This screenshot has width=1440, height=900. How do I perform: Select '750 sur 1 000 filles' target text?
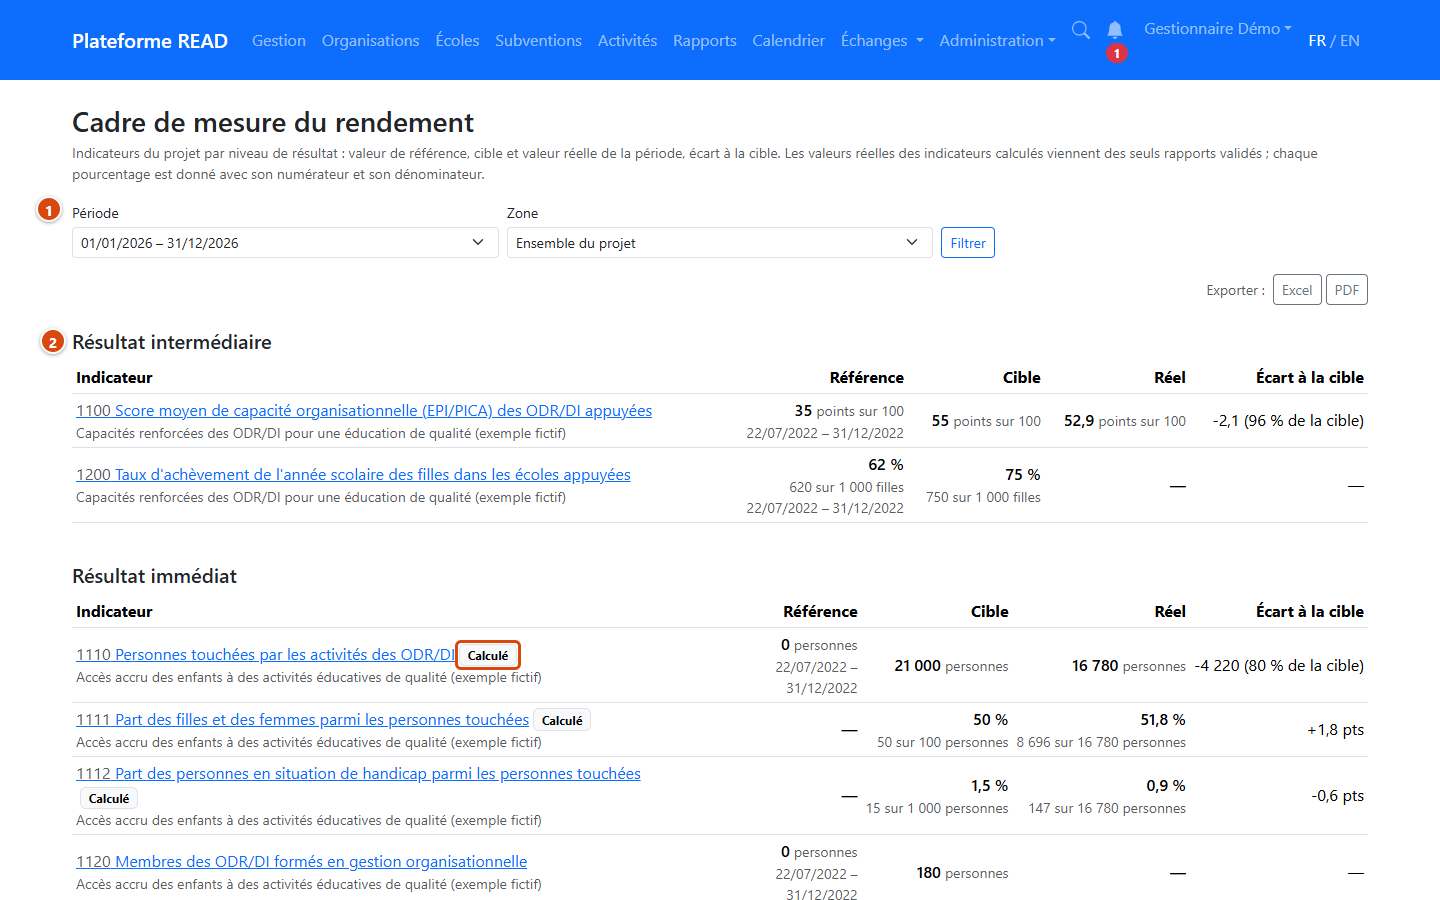click(983, 498)
